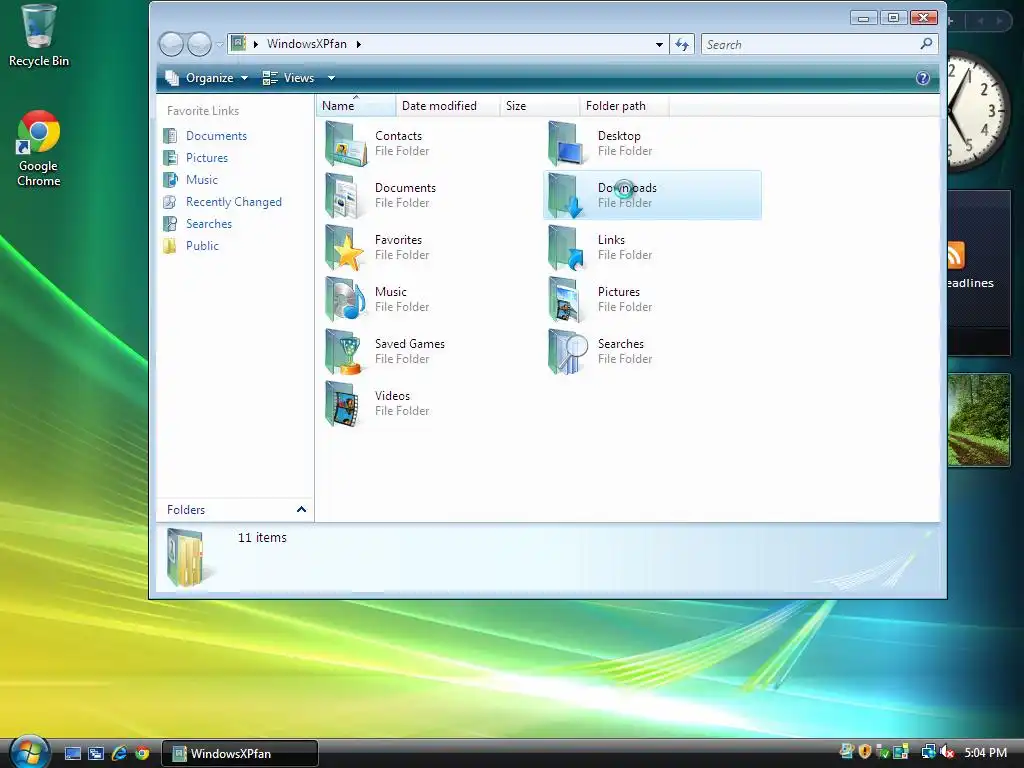
Task: Open Recently Changed in Favorite Links
Action: [x=234, y=202]
